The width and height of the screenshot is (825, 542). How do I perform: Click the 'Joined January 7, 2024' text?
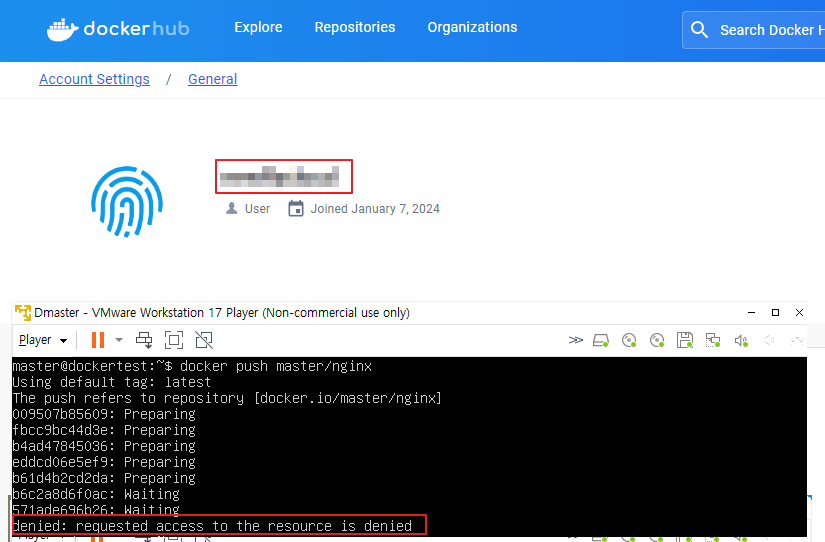[x=375, y=209]
